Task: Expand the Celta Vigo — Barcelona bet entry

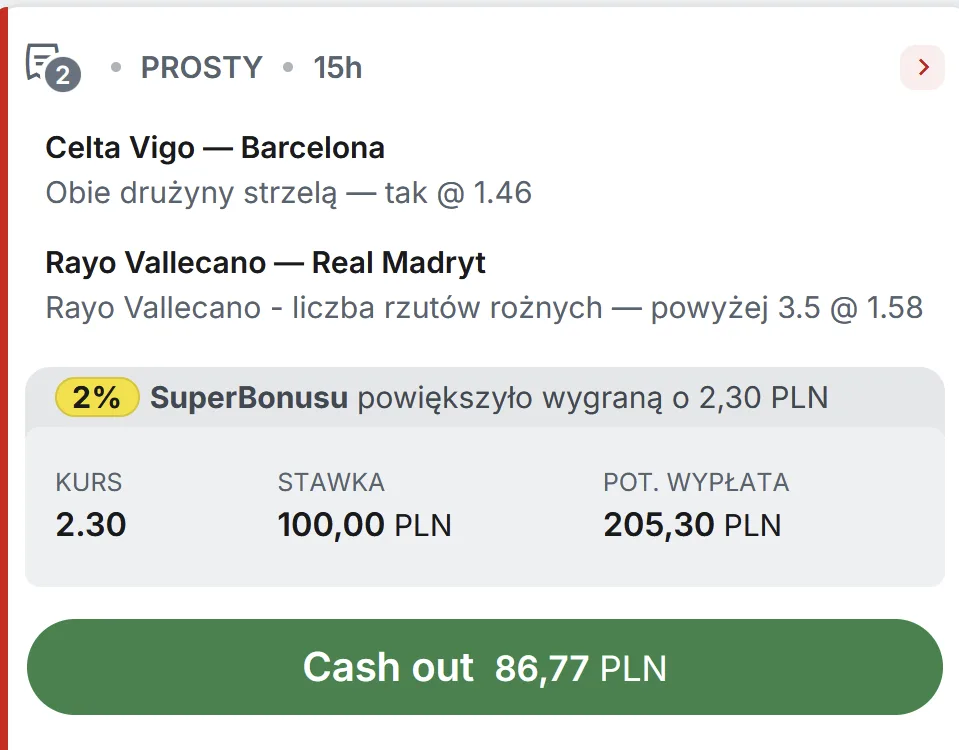Action: (x=214, y=147)
